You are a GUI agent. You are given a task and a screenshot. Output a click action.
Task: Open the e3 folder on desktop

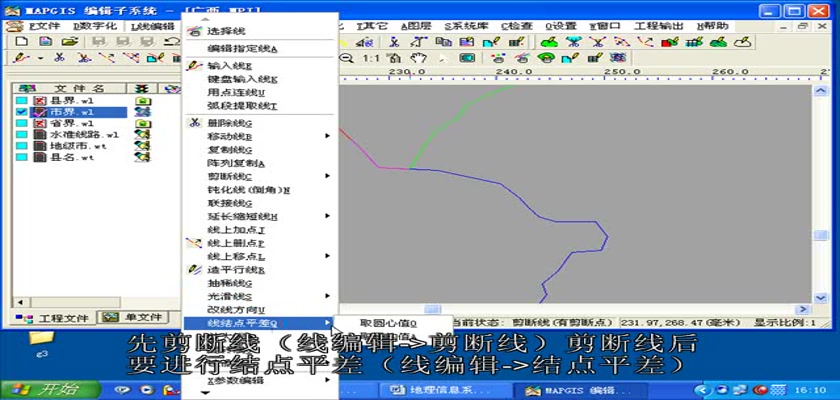click(x=41, y=343)
